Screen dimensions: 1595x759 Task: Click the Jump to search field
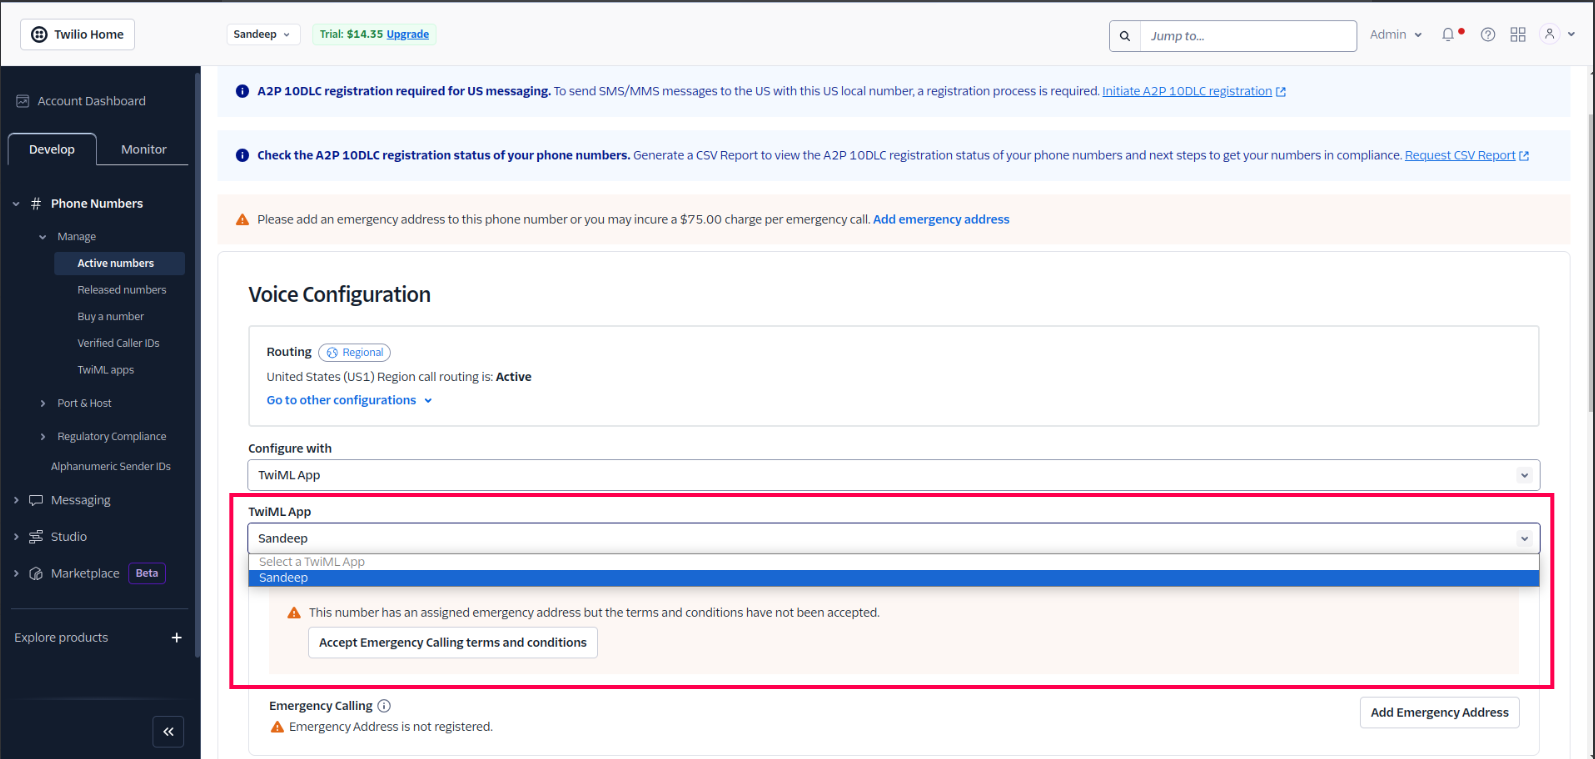(x=1248, y=36)
